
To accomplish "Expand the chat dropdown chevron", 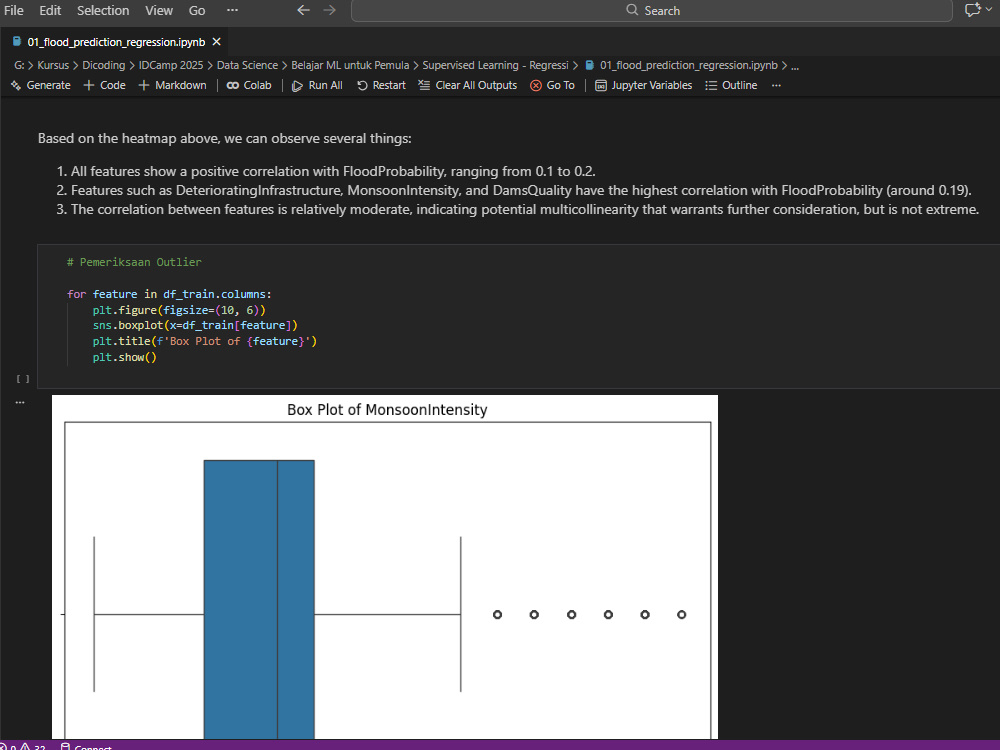I will point(989,10).
